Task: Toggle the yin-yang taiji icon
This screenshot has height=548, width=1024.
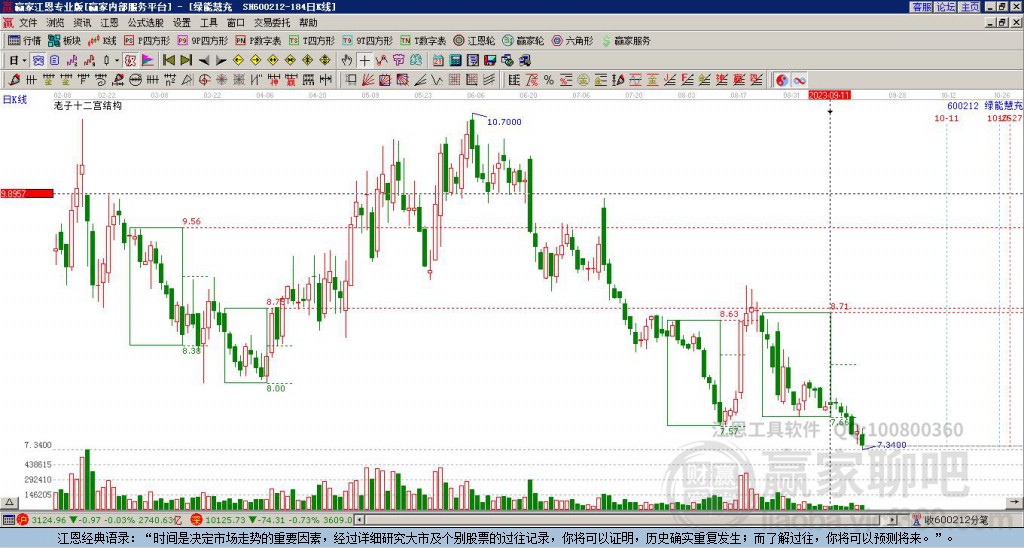Action: pyautogui.click(x=781, y=80)
